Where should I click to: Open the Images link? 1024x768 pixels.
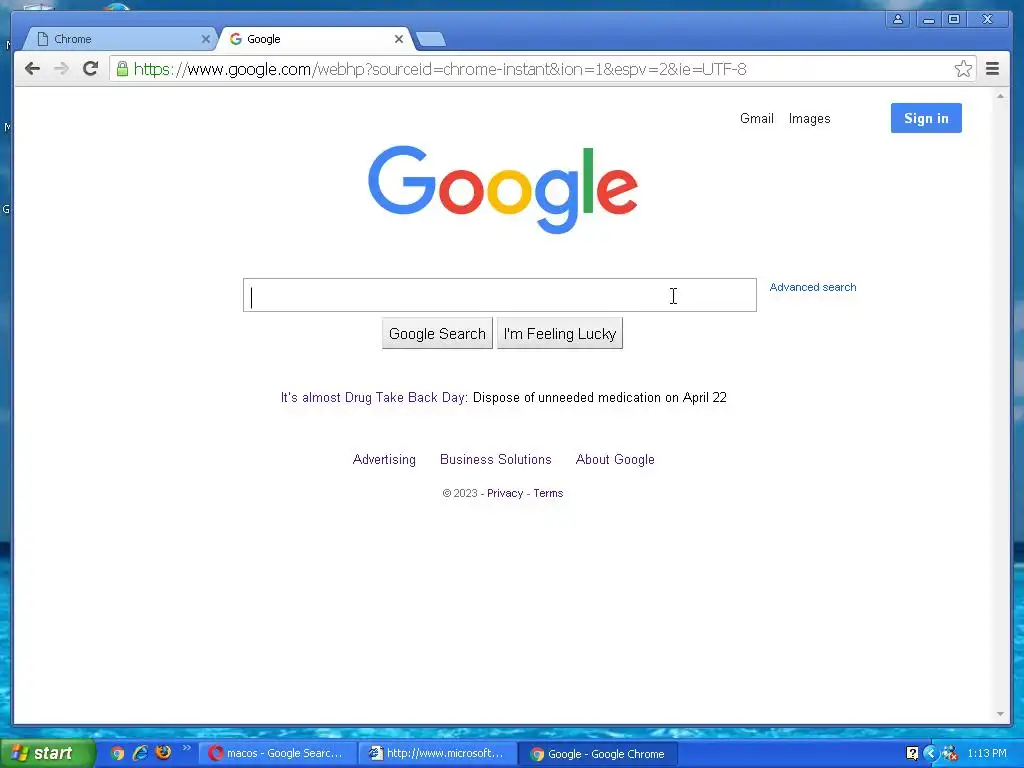coord(809,118)
